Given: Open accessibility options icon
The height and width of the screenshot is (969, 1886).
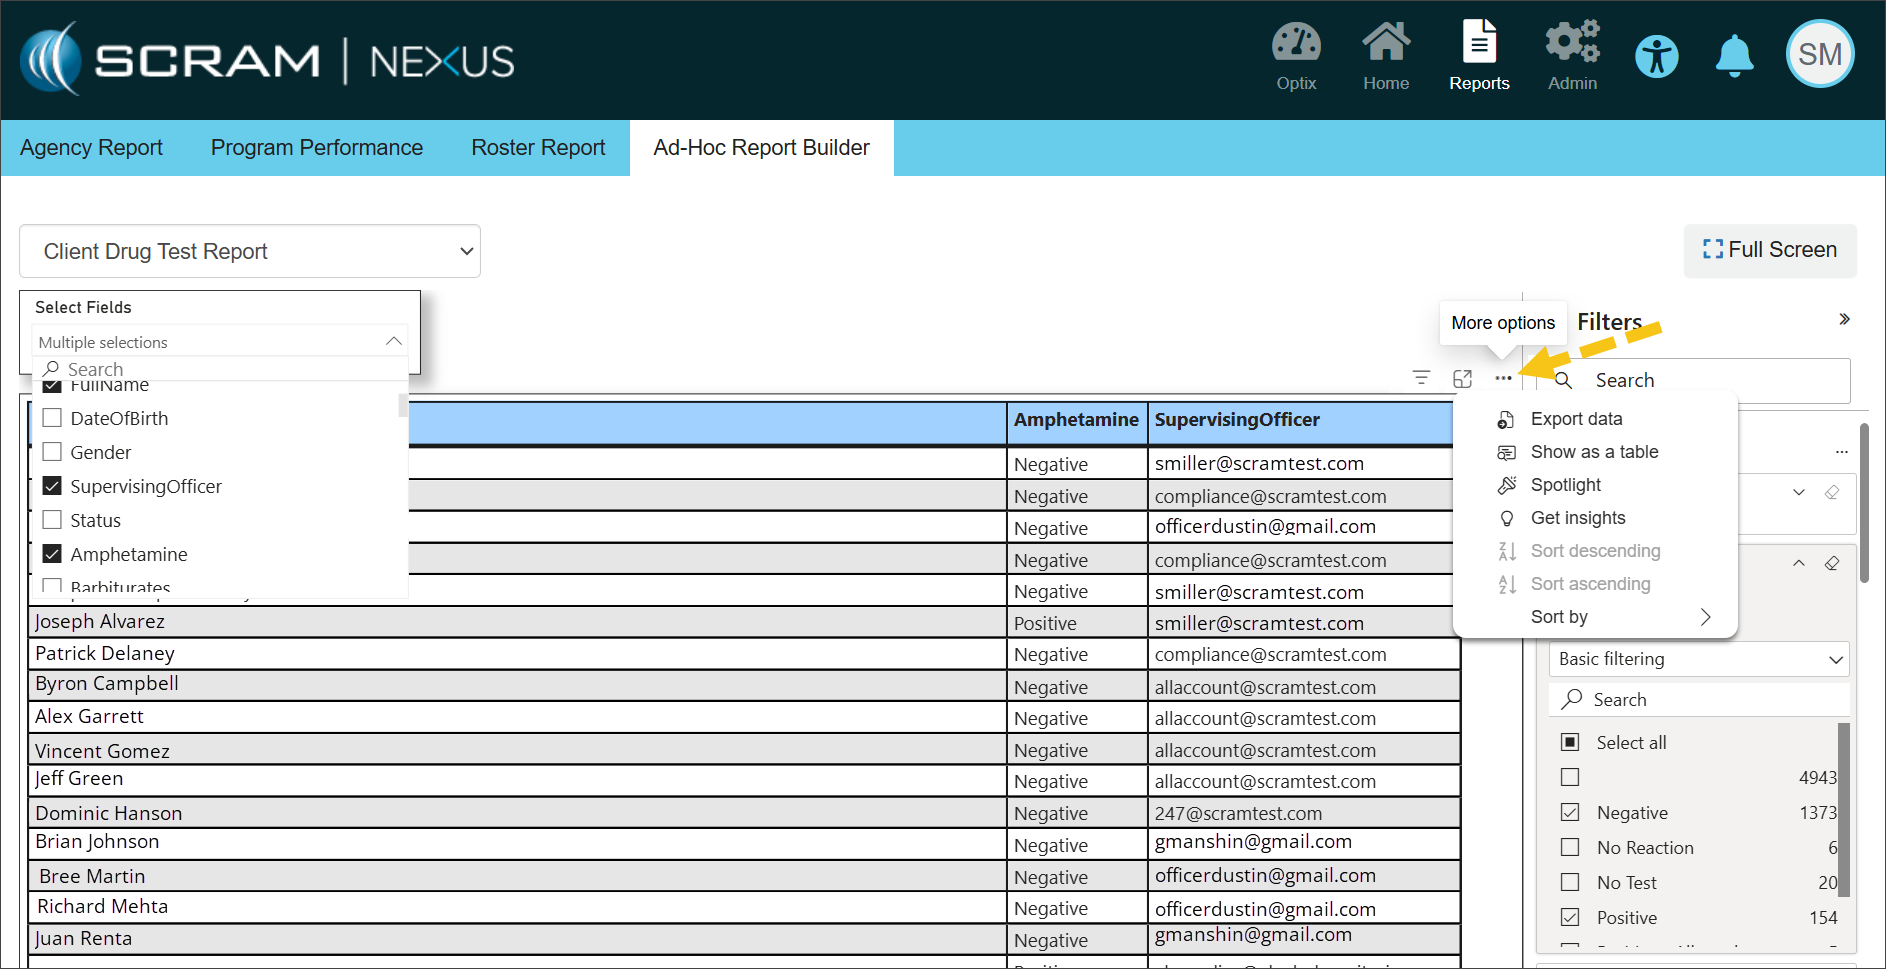Looking at the screenshot, I should 1656,57.
